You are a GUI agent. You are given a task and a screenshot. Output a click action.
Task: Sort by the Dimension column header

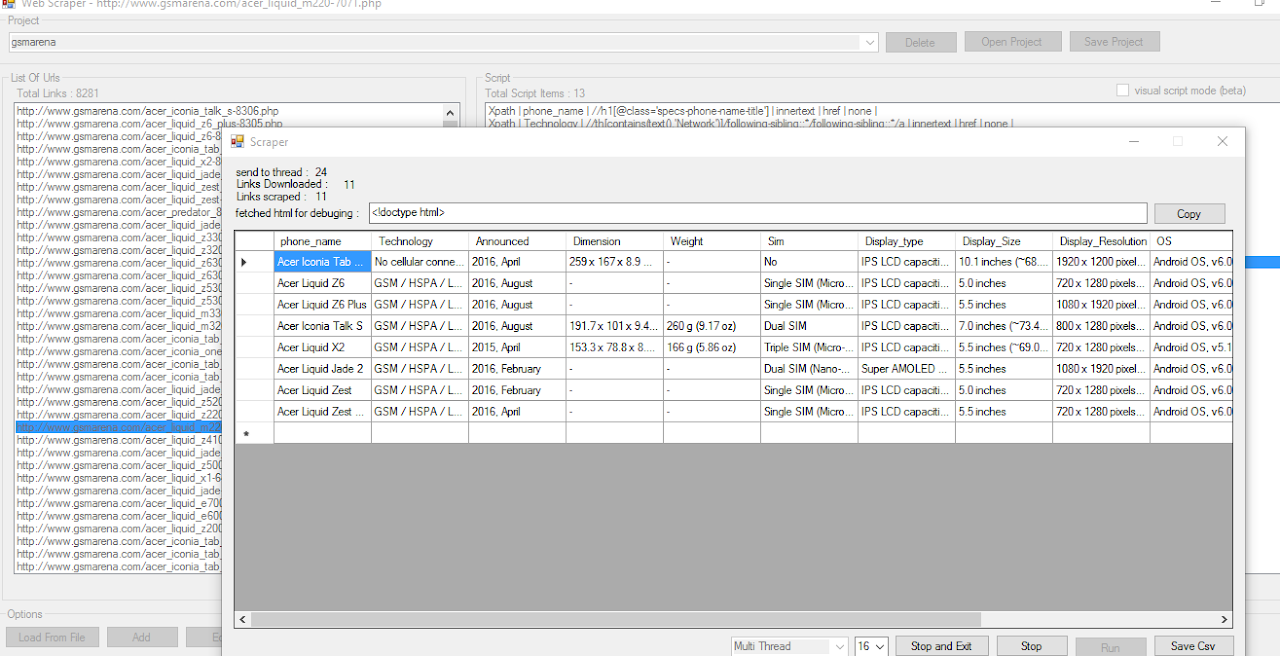coord(614,241)
